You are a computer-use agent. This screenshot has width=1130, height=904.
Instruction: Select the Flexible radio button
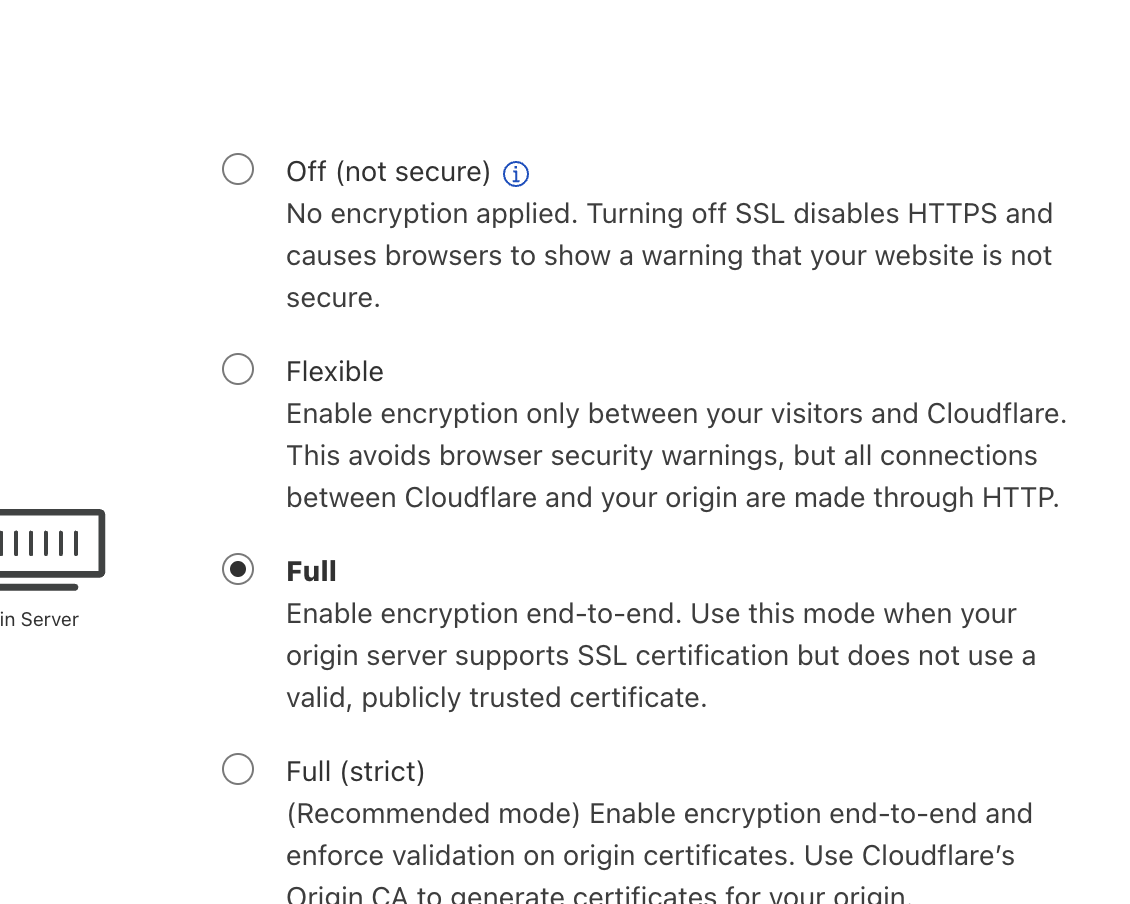click(x=238, y=370)
